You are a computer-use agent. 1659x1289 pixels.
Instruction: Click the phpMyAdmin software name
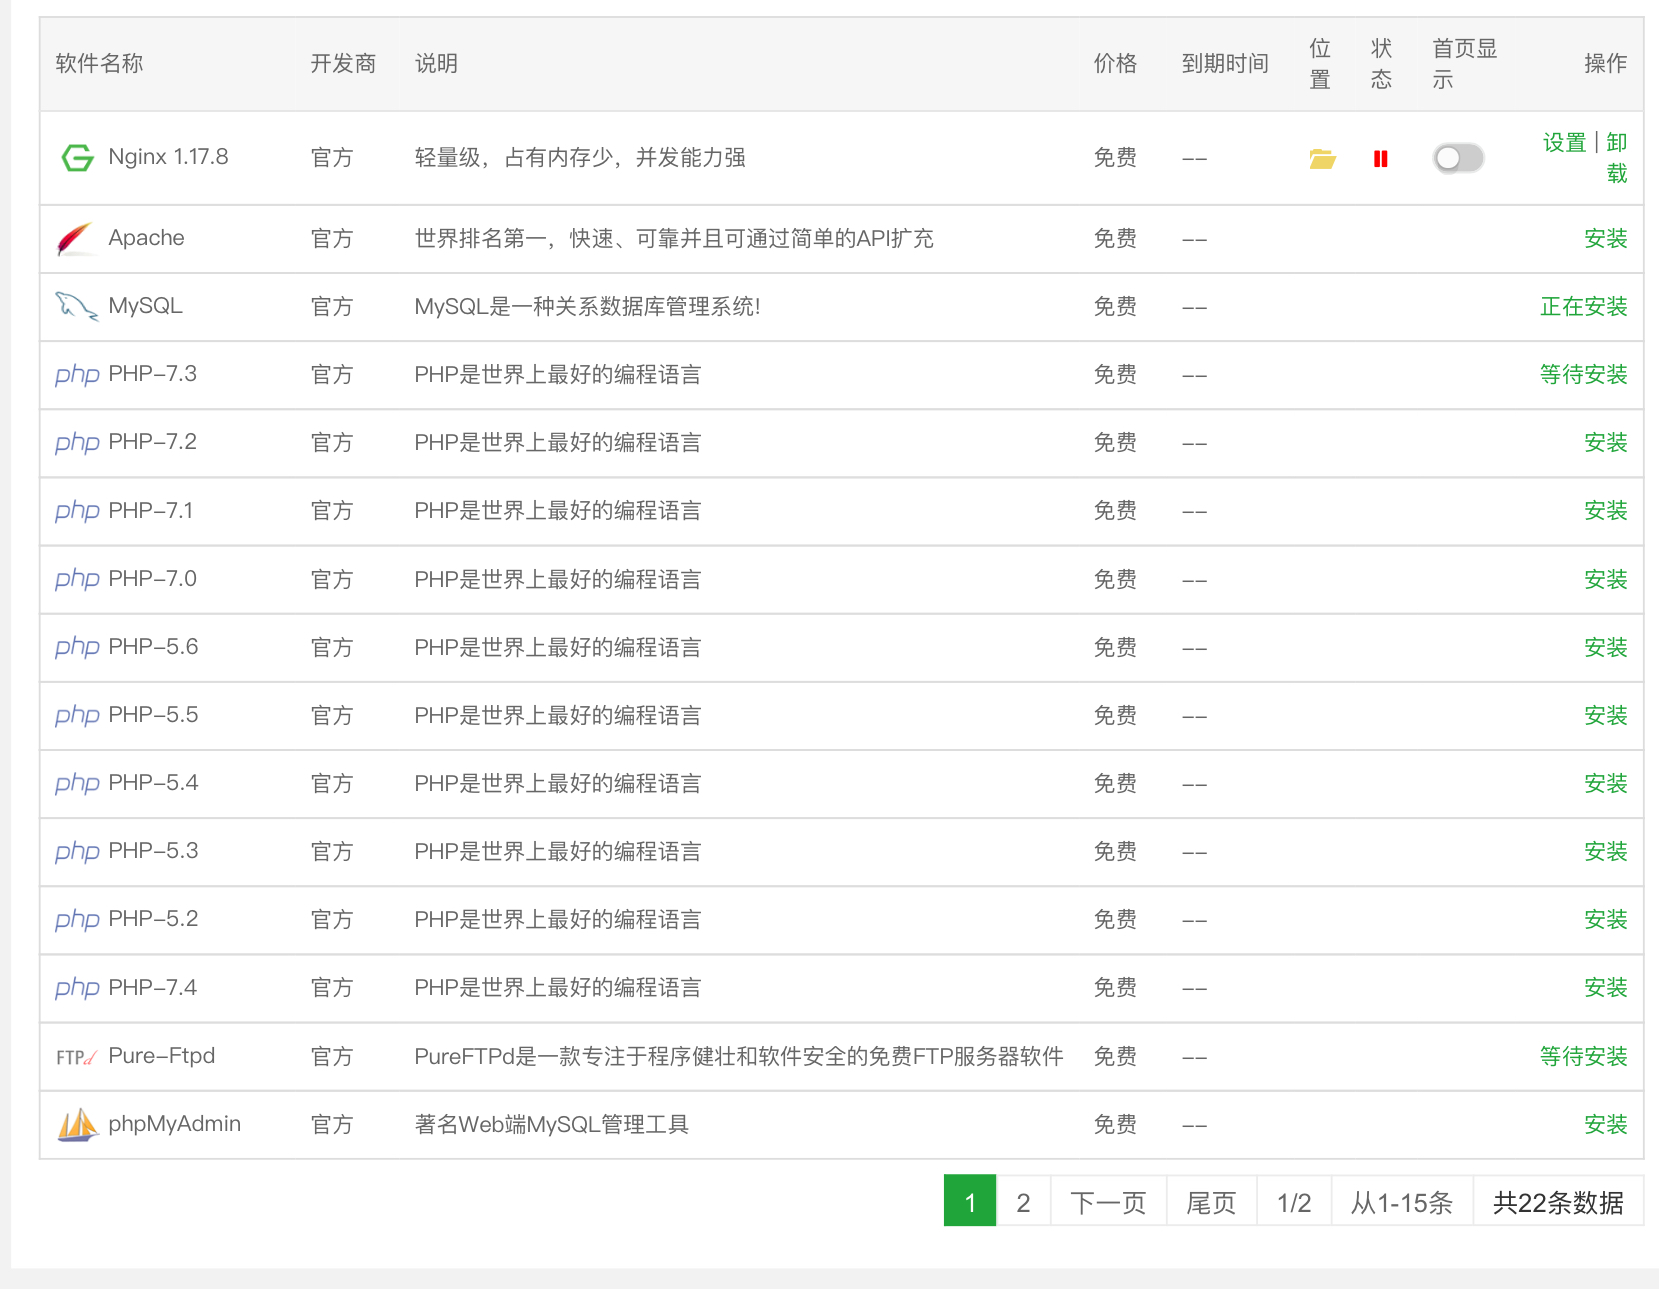pyautogui.click(x=174, y=1124)
